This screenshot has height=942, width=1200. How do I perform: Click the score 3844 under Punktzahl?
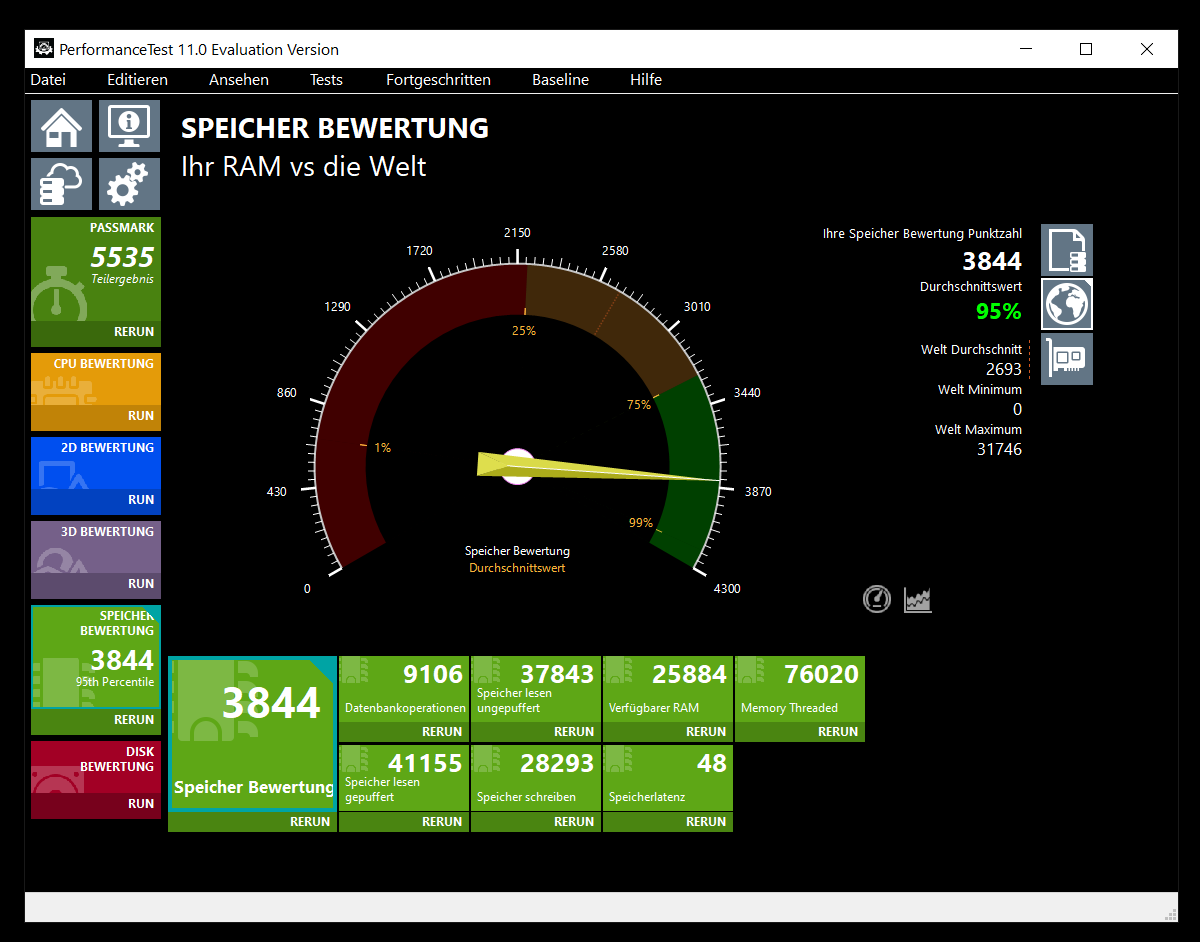992,261
